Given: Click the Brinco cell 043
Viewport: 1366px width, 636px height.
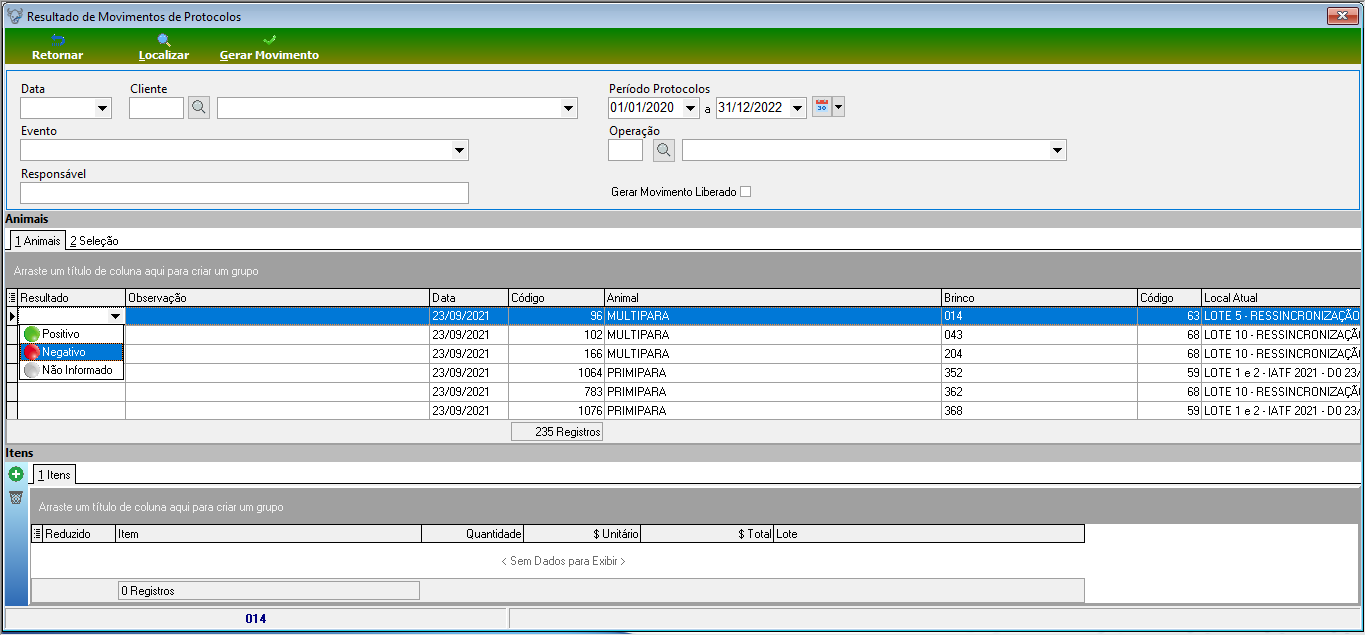Looking at the screenshot, I should click(x=1039, y=335).
